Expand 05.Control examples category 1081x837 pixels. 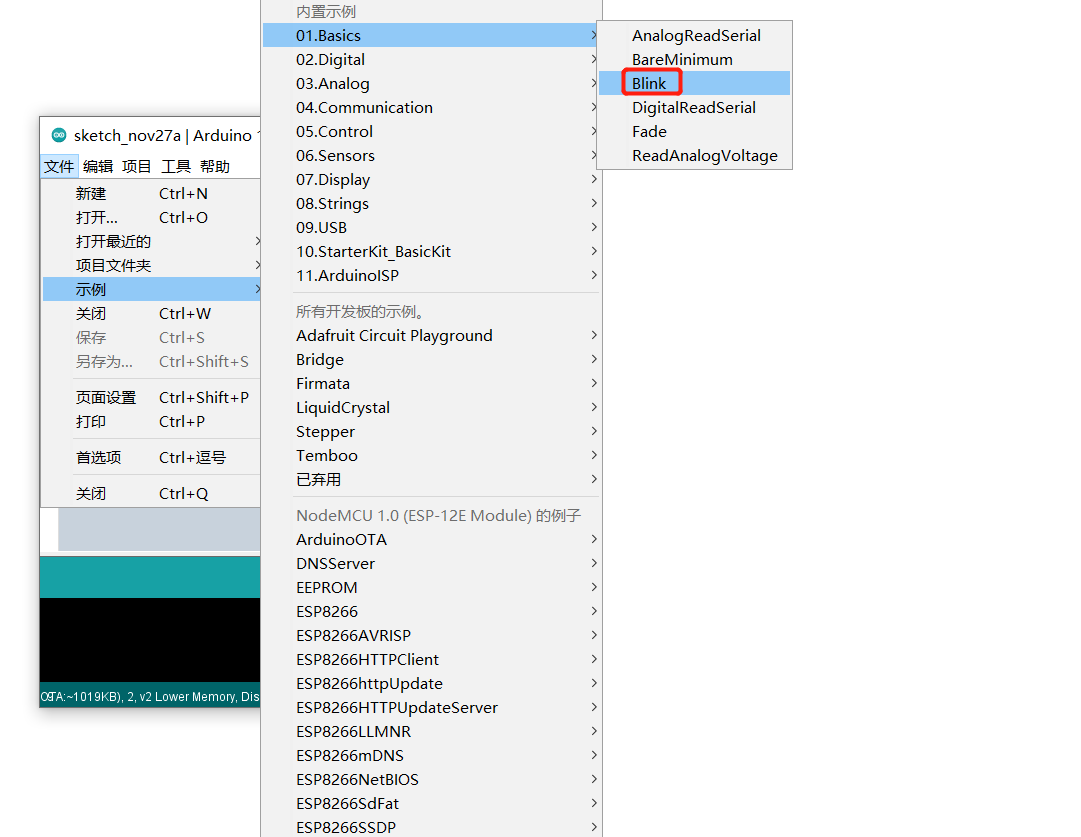(430, 132)
